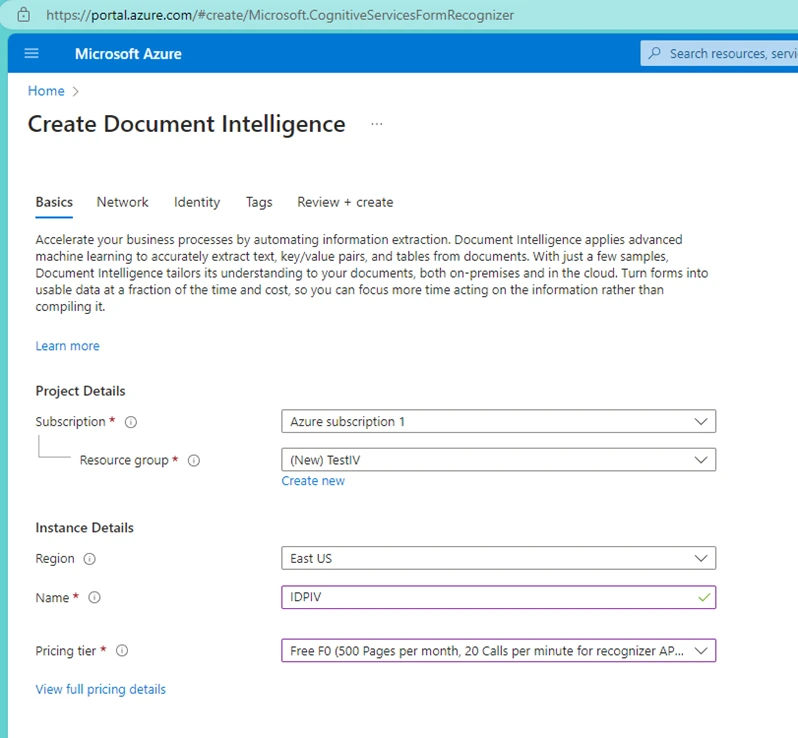Click the Microsoft Azure brand title
Viewport: 798px width, 738px height.
point(128,53)
